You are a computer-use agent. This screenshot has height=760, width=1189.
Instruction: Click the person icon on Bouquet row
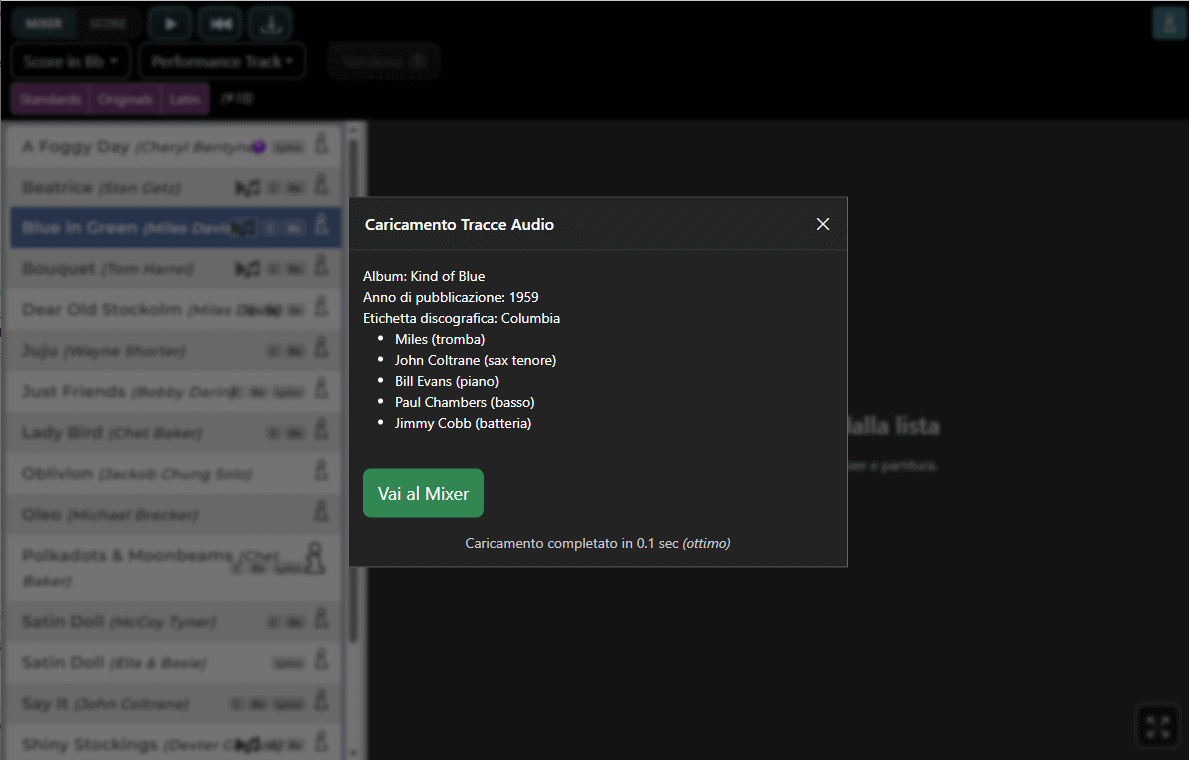coord(322,265)
